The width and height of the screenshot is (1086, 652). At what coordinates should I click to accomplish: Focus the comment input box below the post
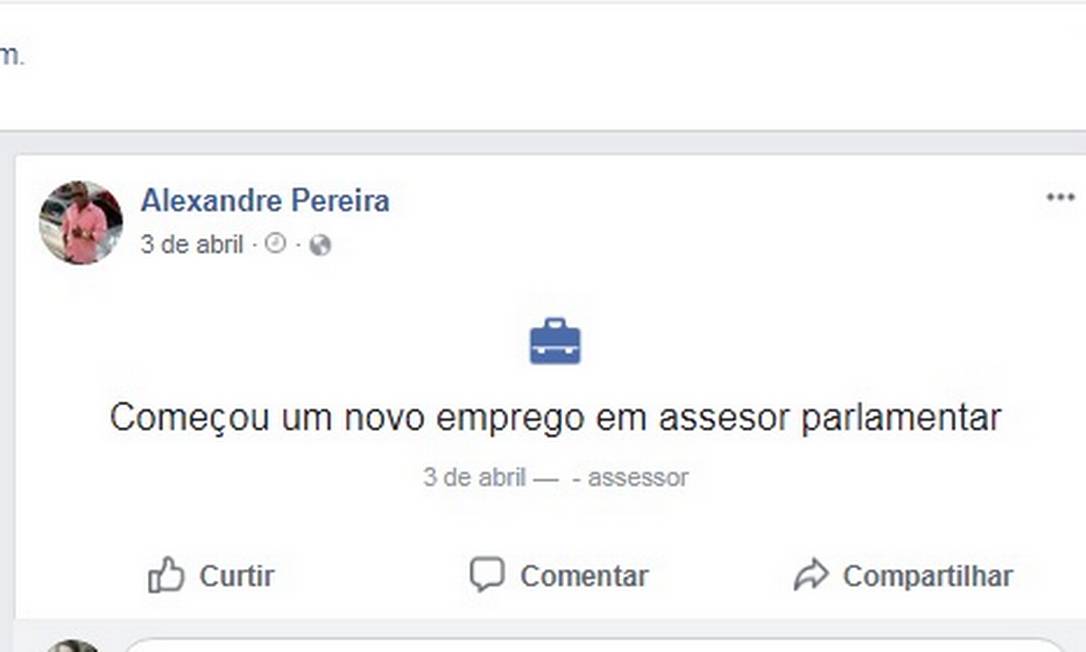(x=590, y=645)
